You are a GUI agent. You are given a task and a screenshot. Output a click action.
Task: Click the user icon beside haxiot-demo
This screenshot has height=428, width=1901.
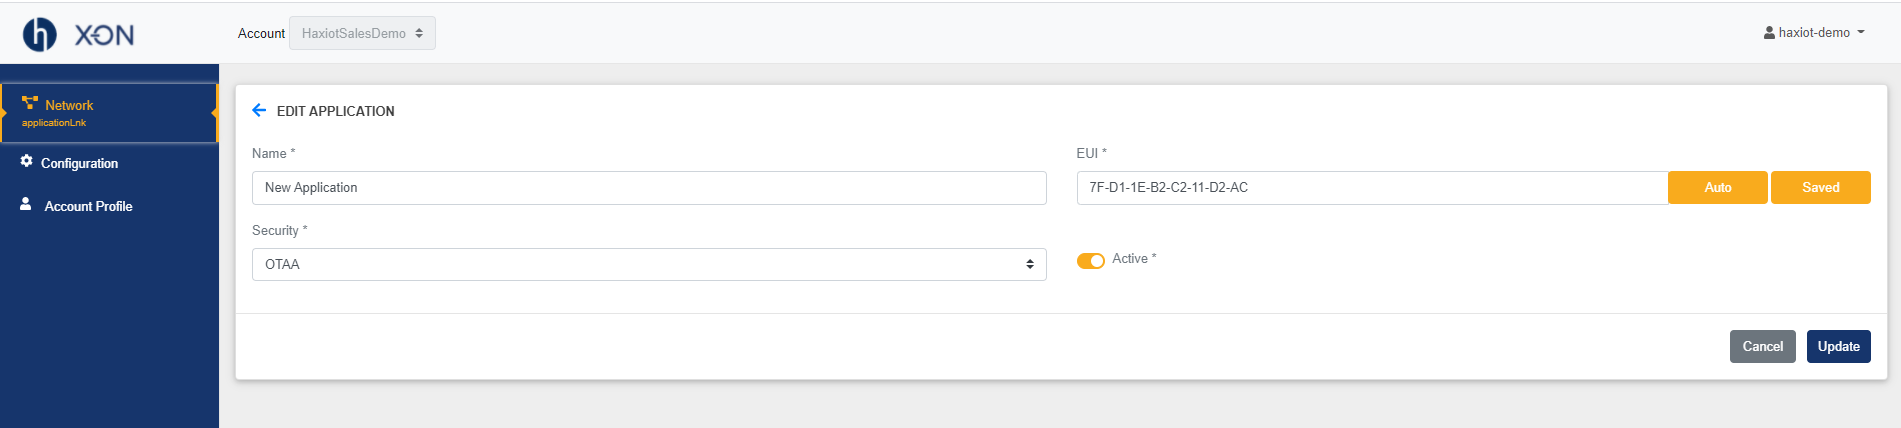tap(1769, 33)
